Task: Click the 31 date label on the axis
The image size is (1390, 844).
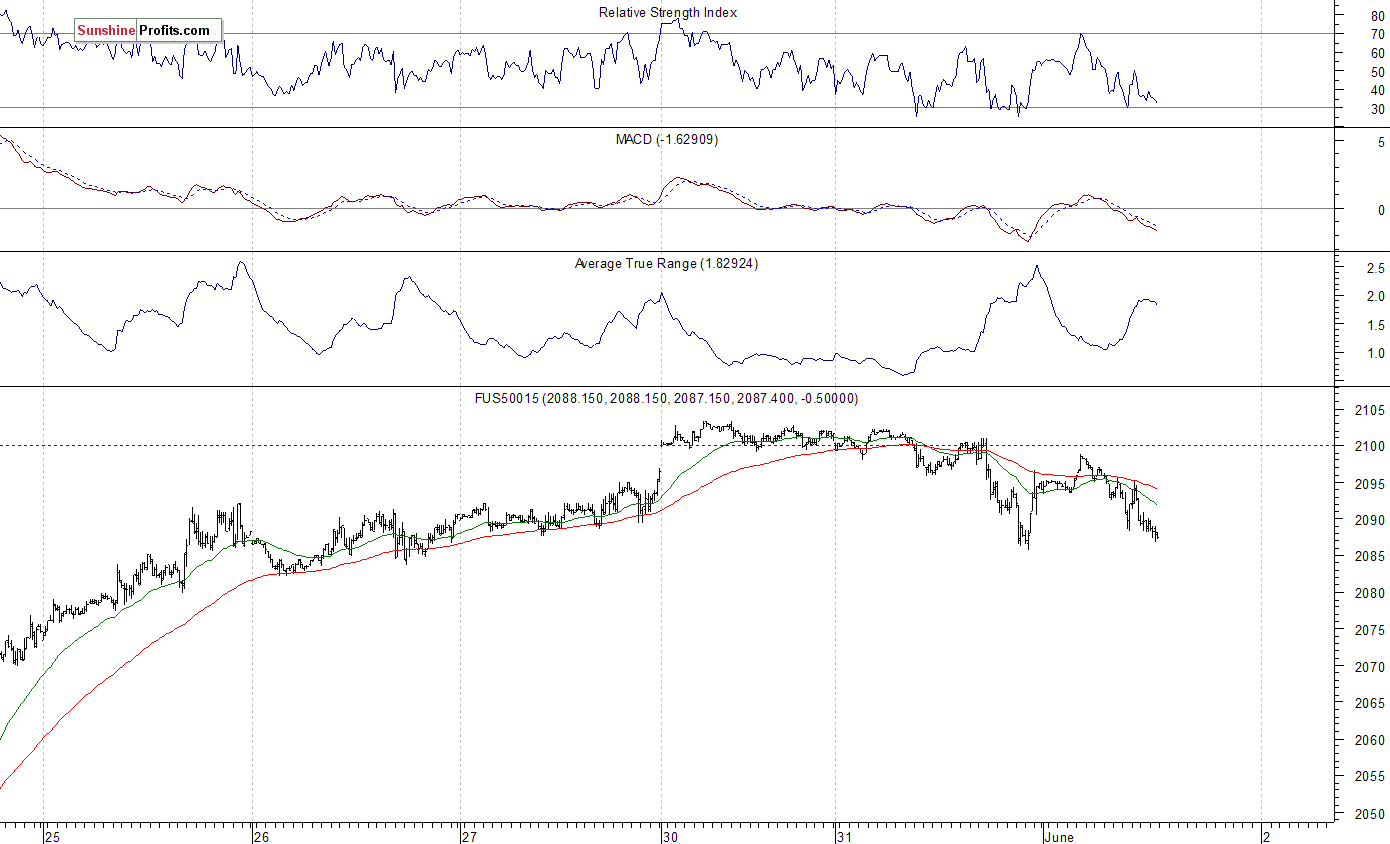Action: click(844, 837)
